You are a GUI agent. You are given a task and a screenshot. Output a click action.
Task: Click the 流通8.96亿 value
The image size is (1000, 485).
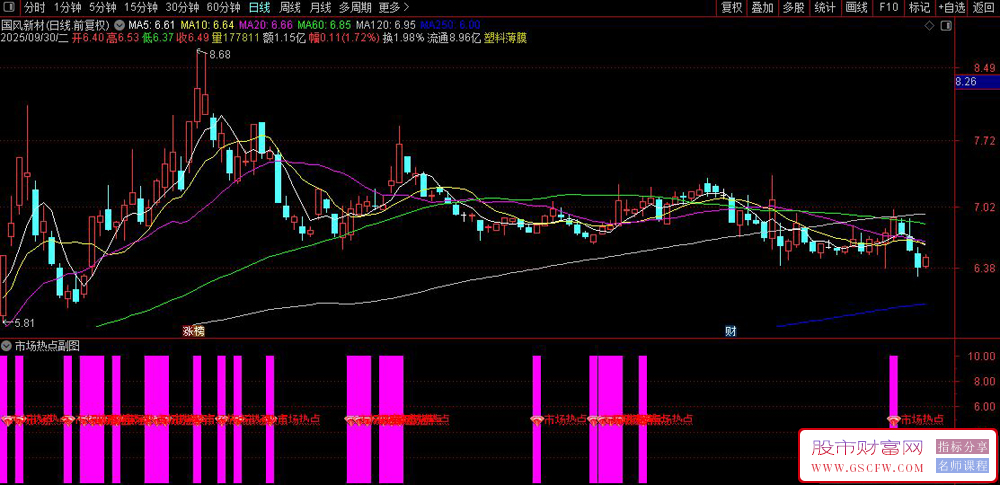tap(453, 38)
